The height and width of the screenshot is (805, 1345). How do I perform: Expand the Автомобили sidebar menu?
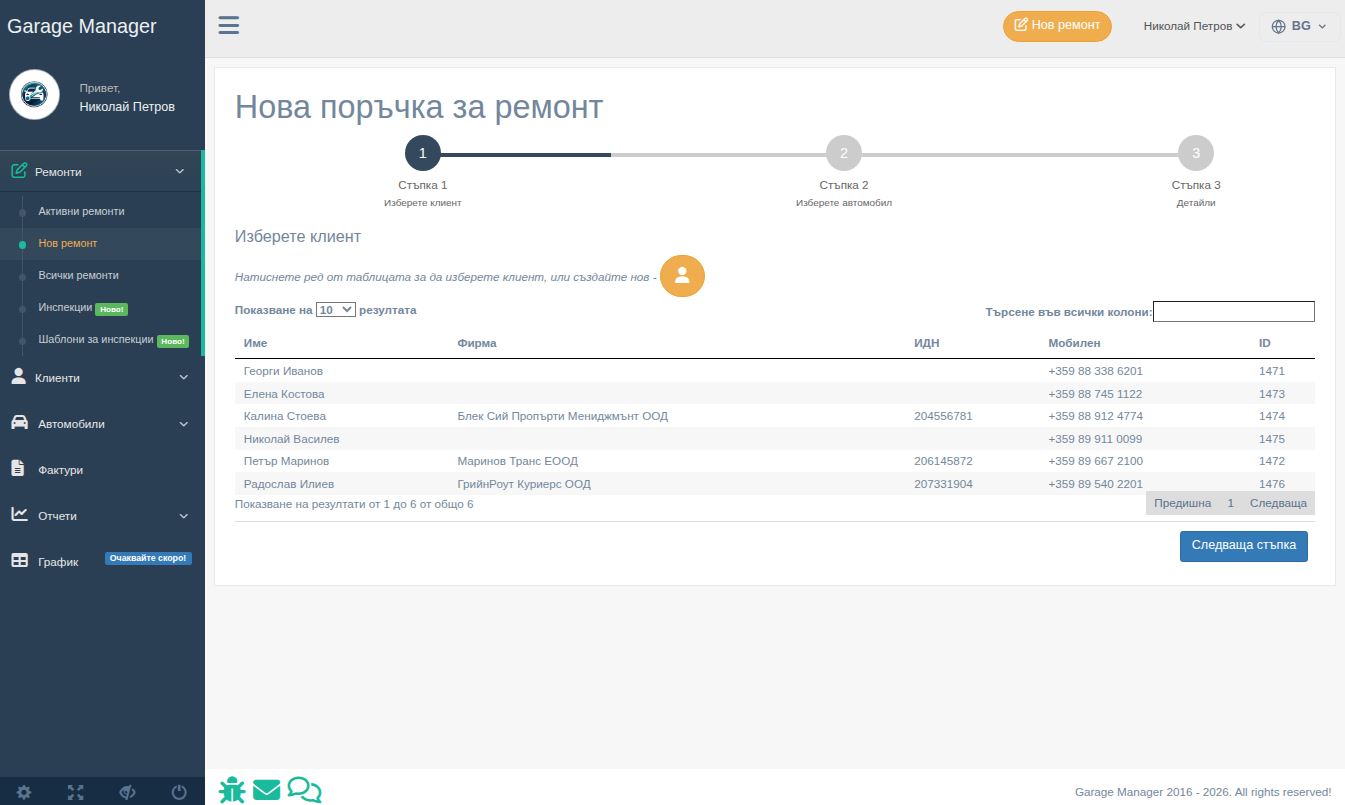coord(100,424)
